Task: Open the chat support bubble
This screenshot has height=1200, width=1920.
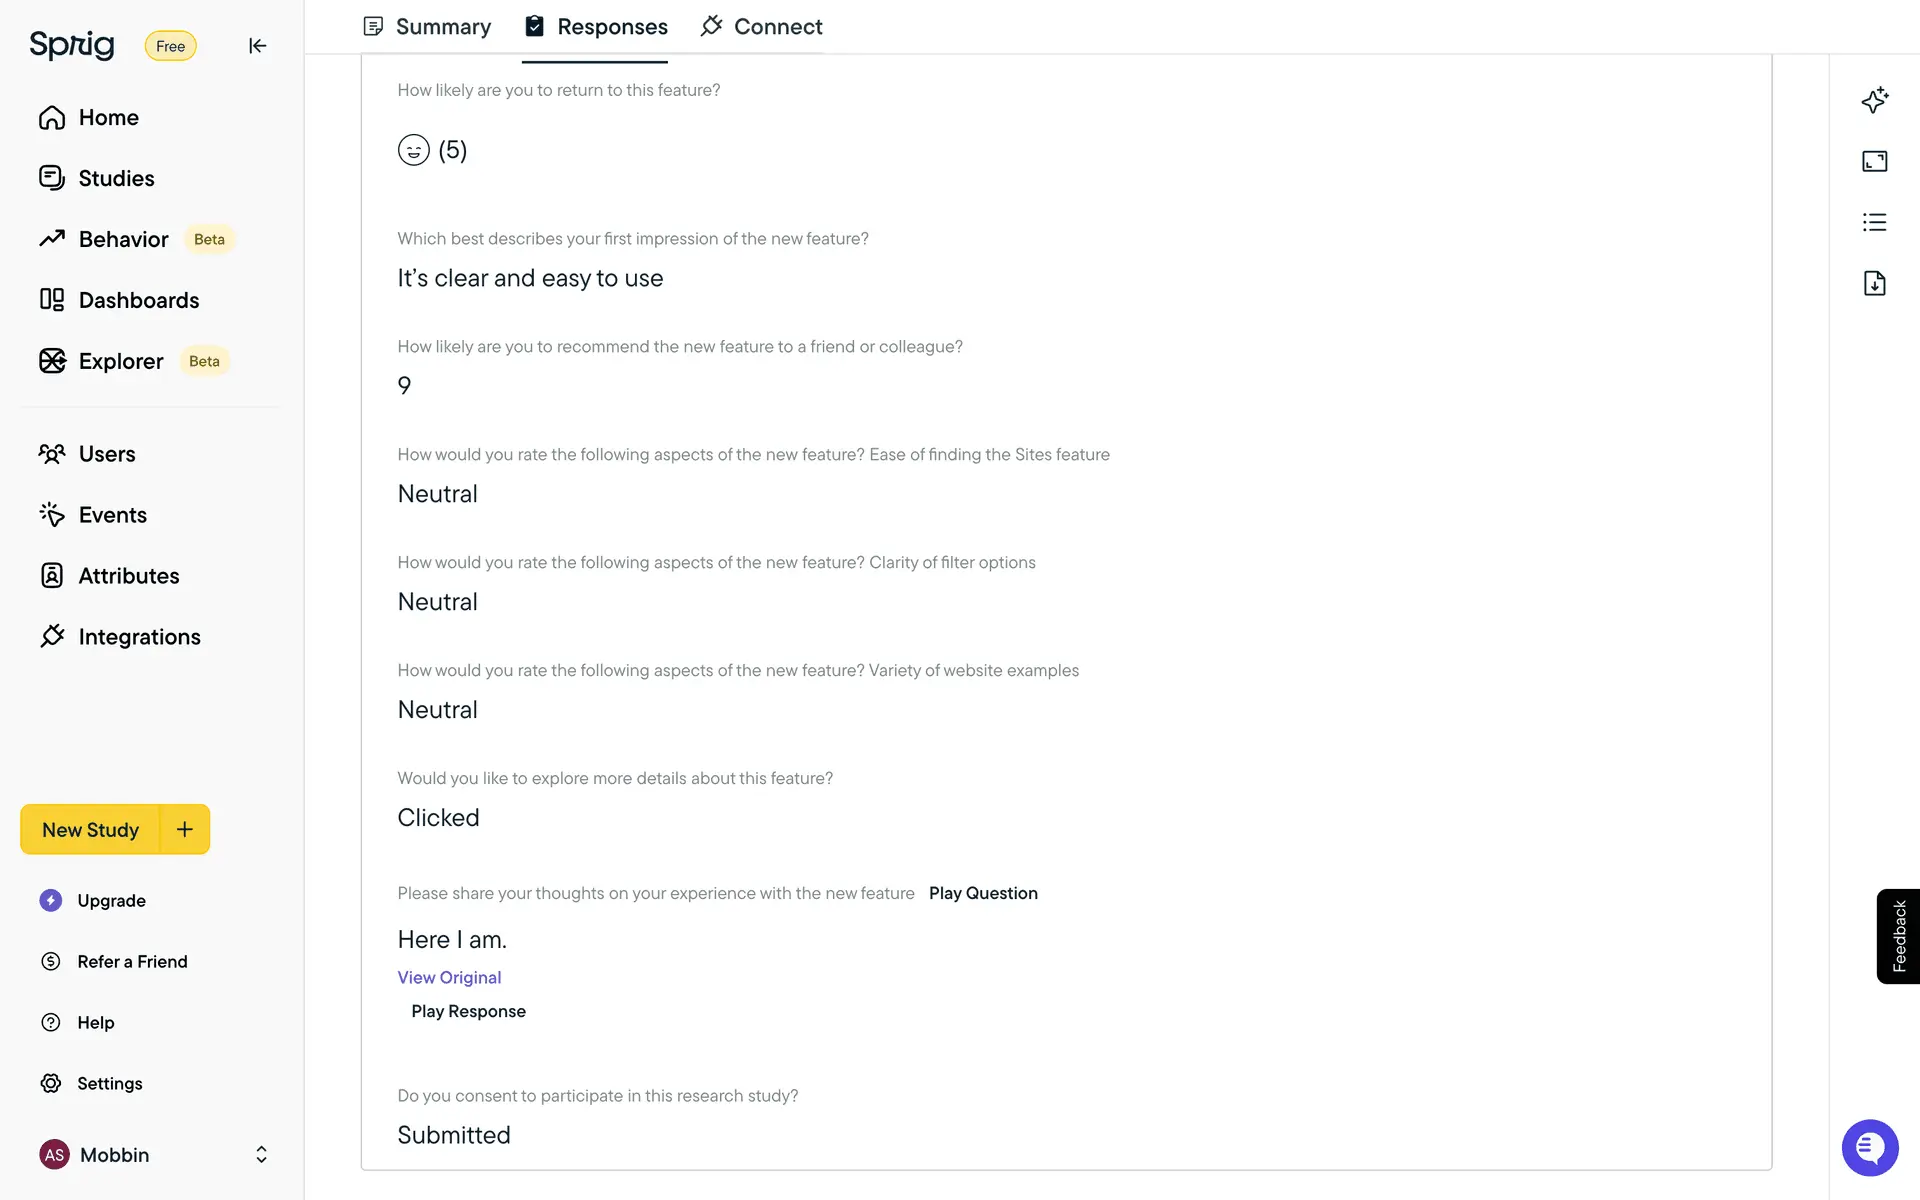Action: (1869, 1147)
